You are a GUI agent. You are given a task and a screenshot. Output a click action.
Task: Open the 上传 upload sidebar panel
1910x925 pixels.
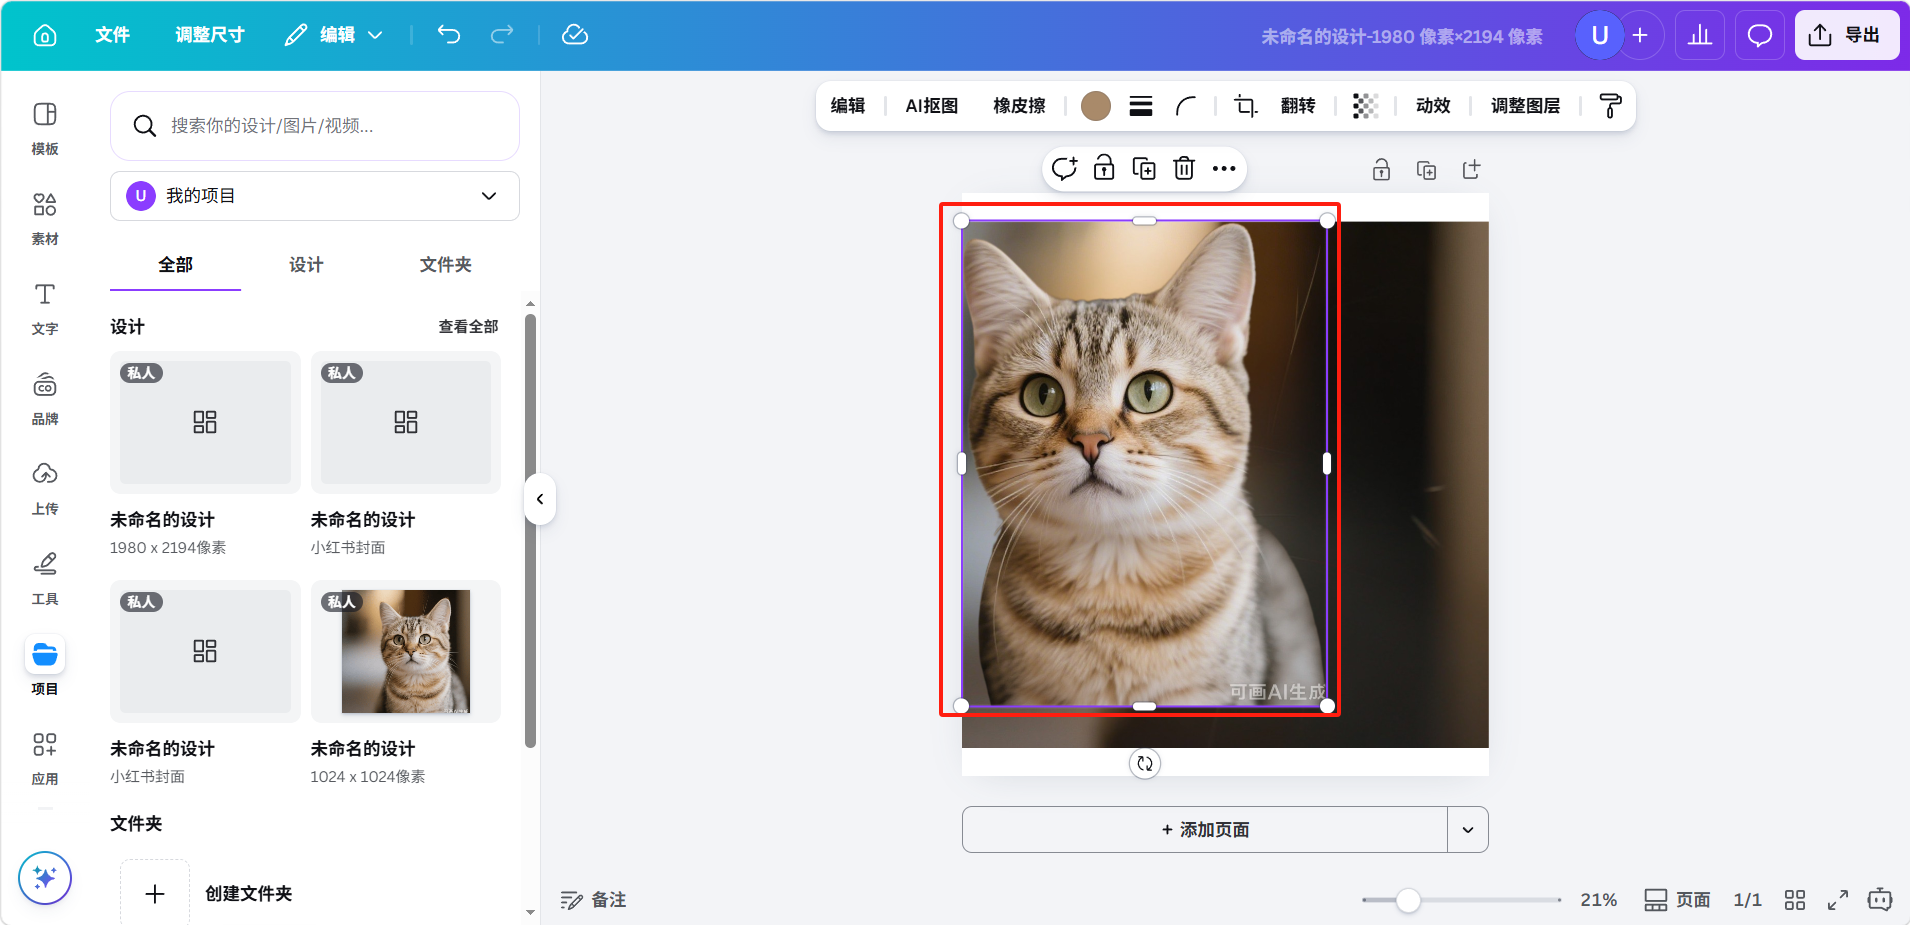pyautogui.click(x=45, y=488)
